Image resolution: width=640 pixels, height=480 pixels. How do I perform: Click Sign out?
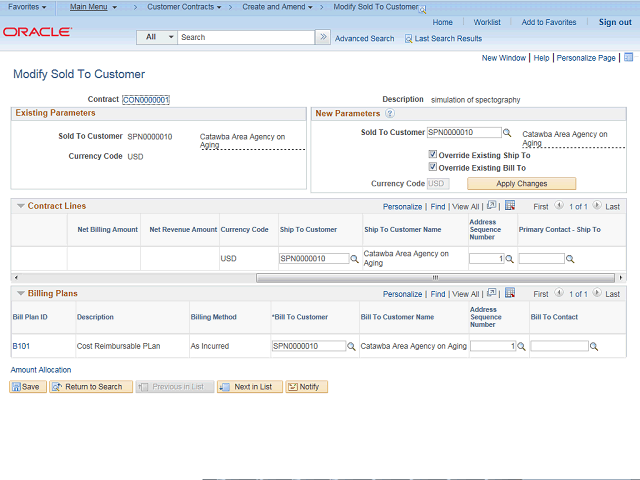(x=615, y=22)
